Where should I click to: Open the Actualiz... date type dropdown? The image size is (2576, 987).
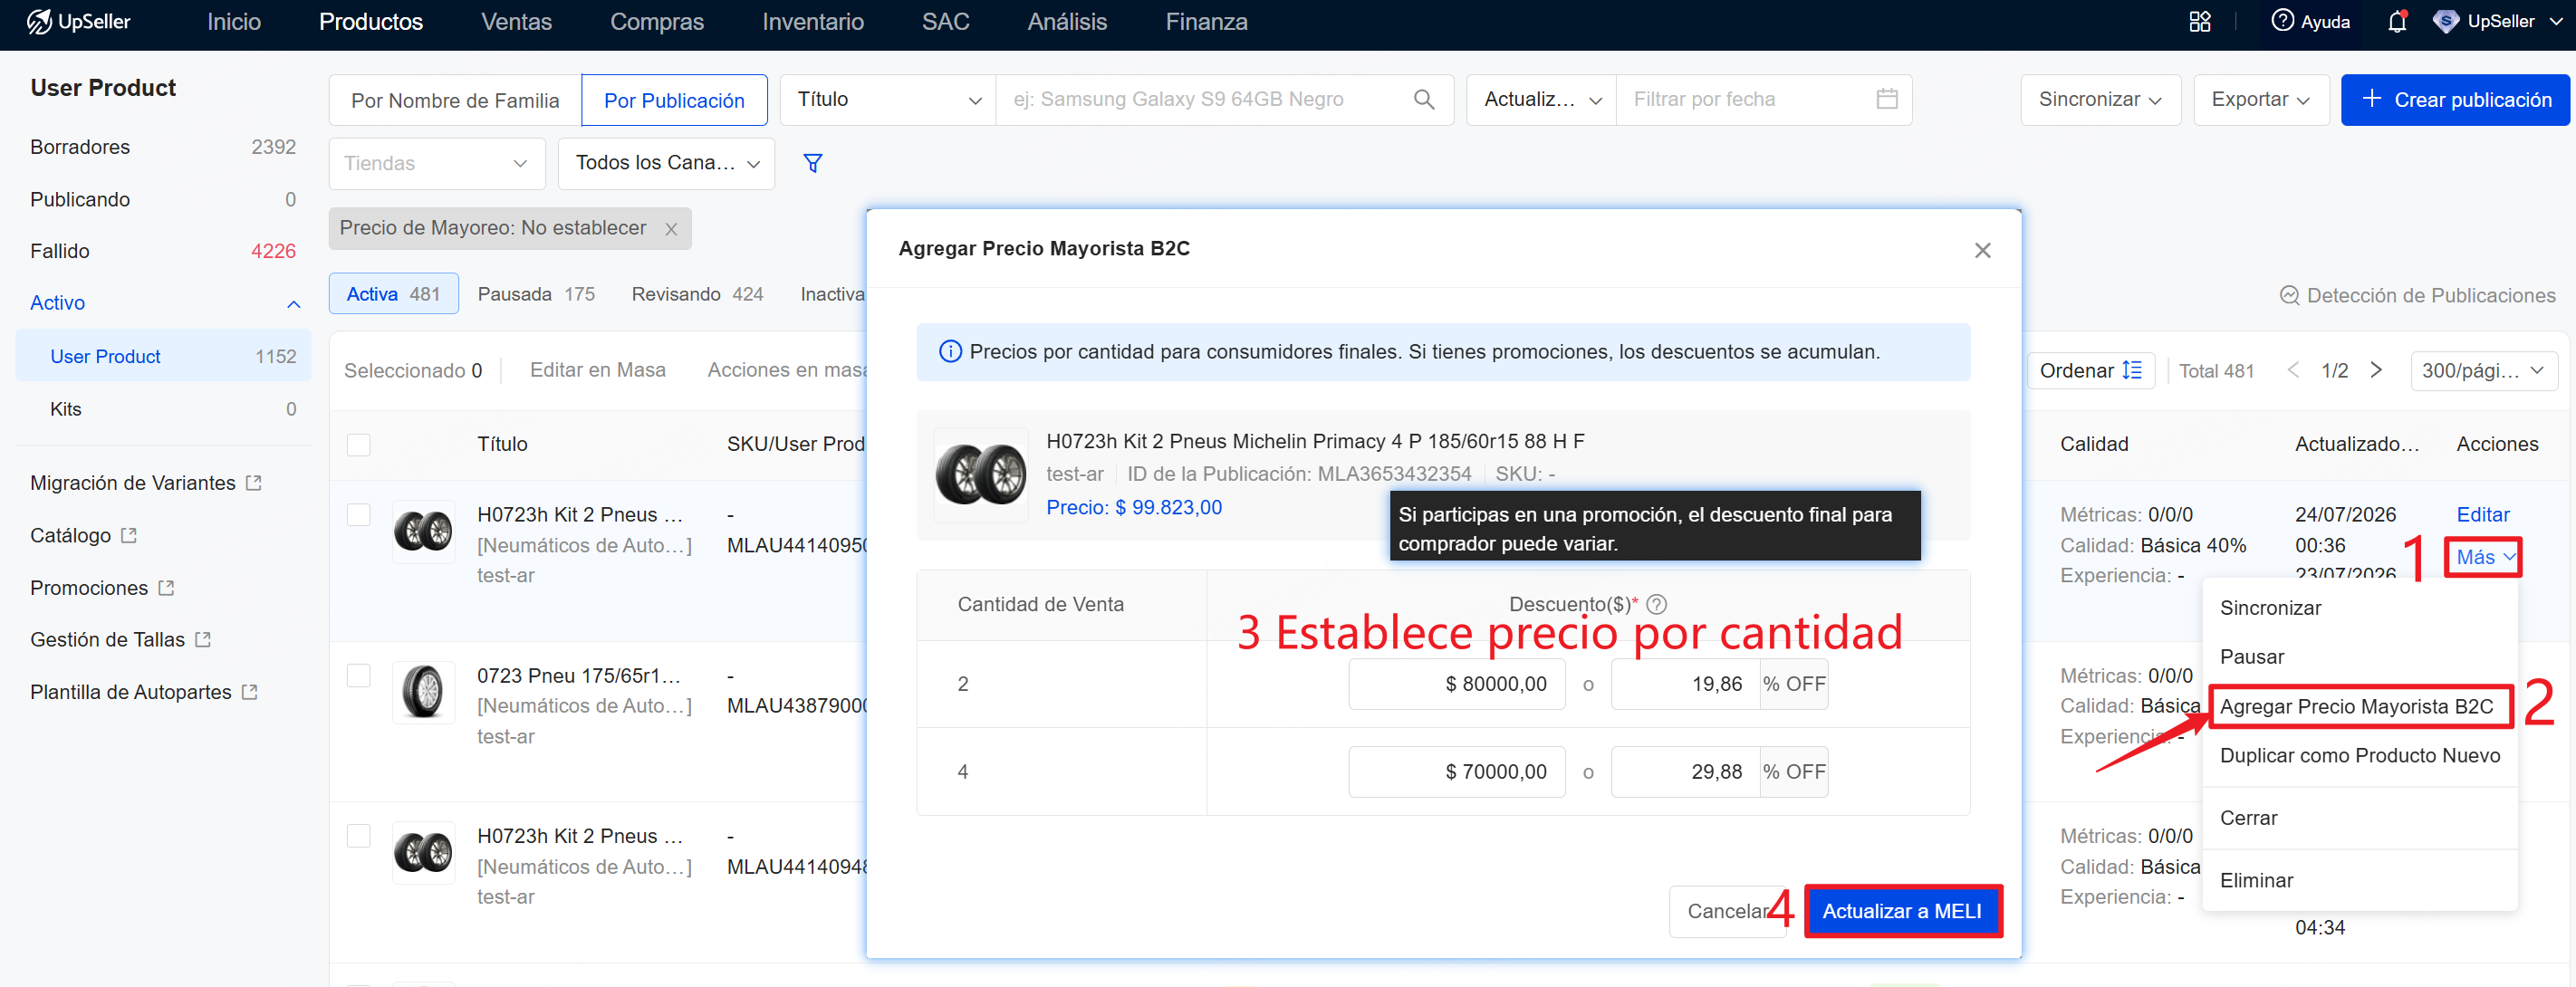[x=1541, y=99]
